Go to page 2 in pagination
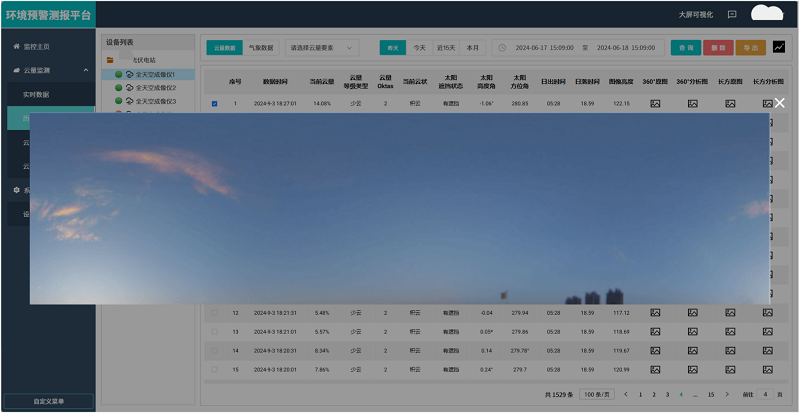Screen dimensions: 800x413 pyautogui.click(x=654, y=395)
